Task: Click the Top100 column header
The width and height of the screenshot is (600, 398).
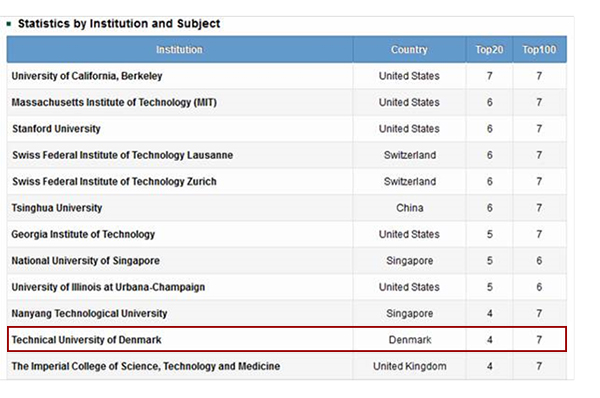Action: [539, 50]
